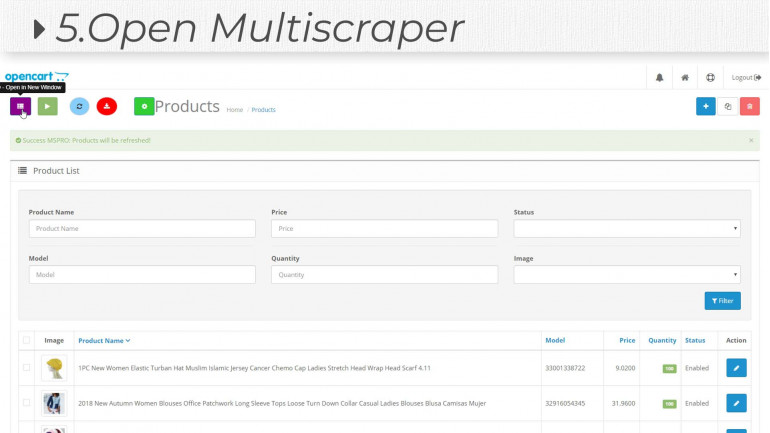Open the Image filter dropdown
The image size is (770, 433).
click(x=627, y=274)
